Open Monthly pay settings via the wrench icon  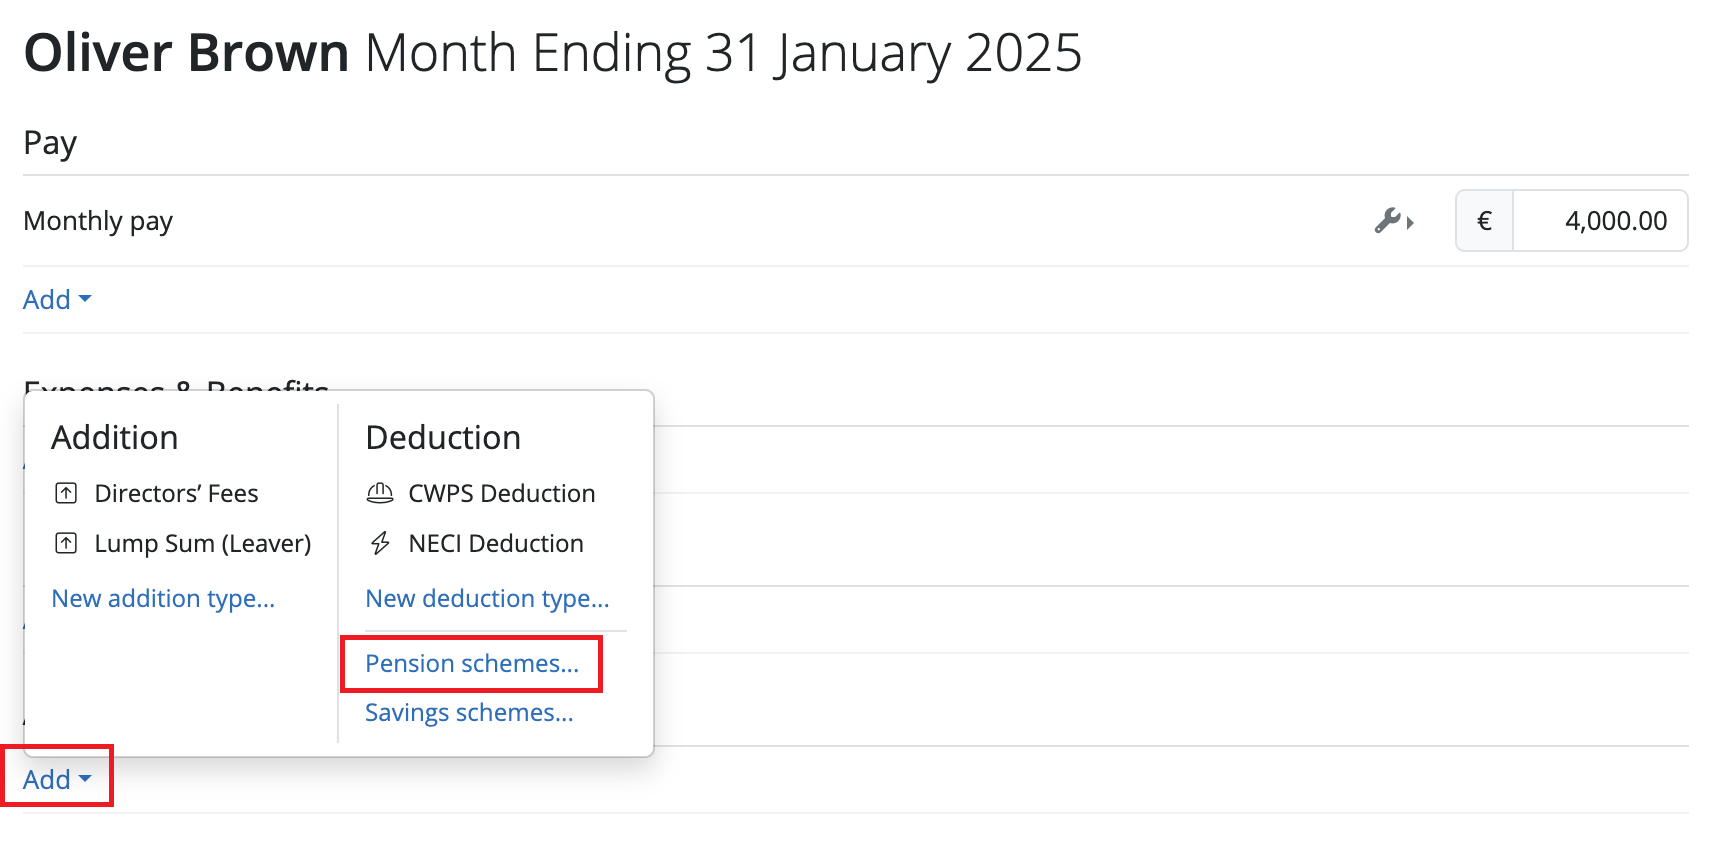tap(1389, 221)
